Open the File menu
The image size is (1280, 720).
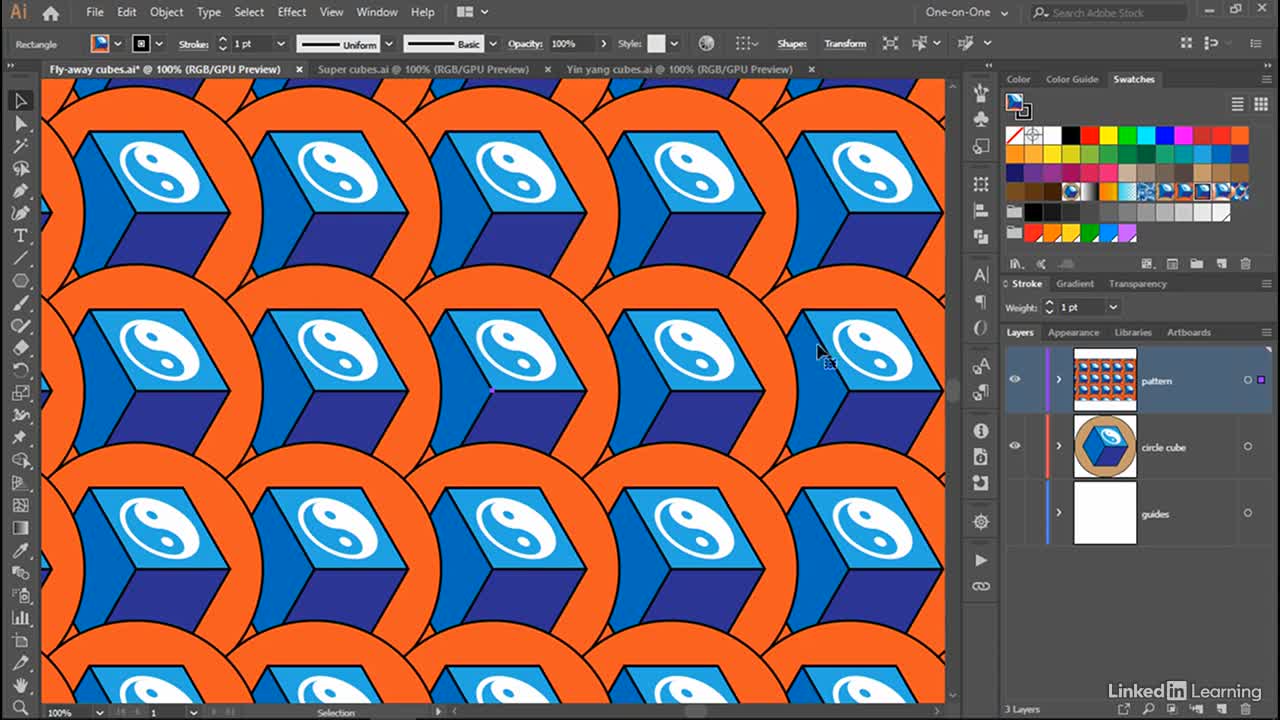tap(95, 12)
